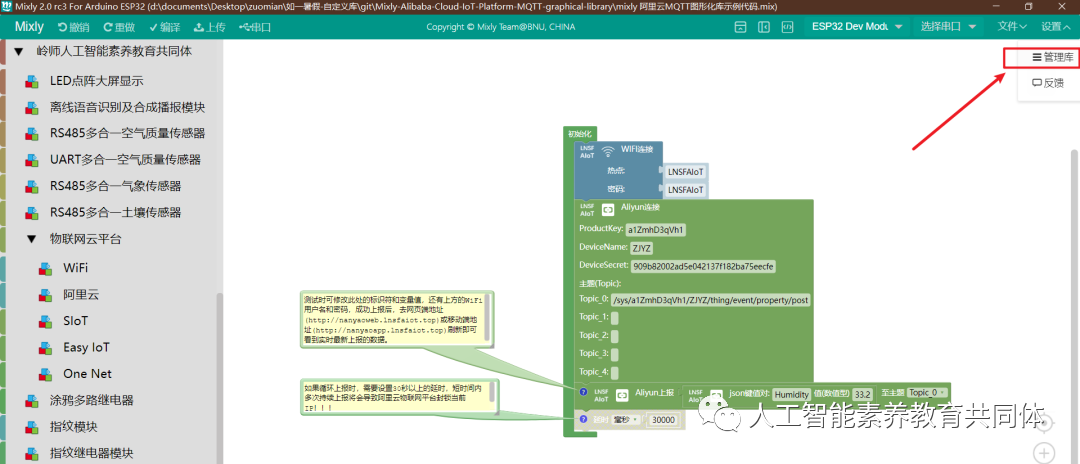This screenshot has width=1080, height=464.
Task: Click the cube icon beside 阿里云
Action: point(45,295)
